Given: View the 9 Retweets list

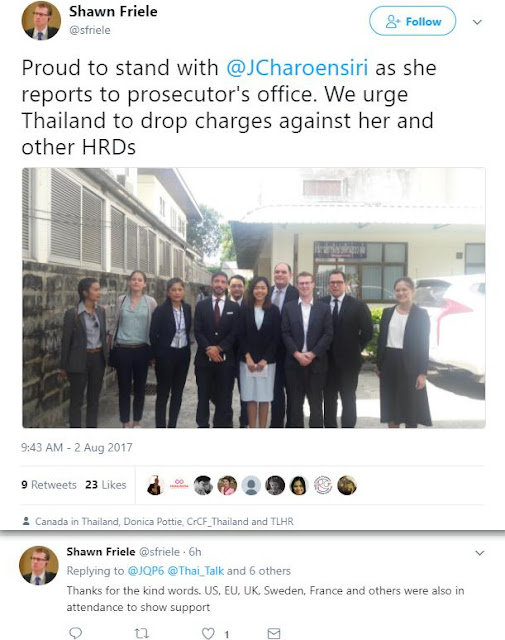Looking at the screenshot, I should coord(49,484).
